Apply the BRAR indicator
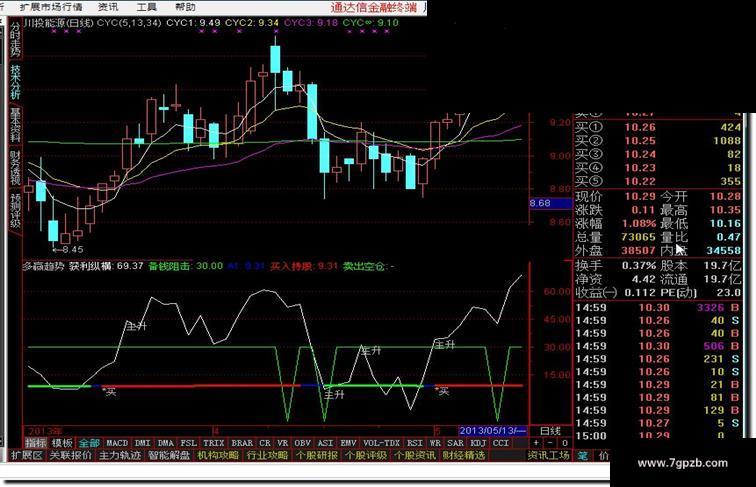The image size is (756, 487). 242,443
